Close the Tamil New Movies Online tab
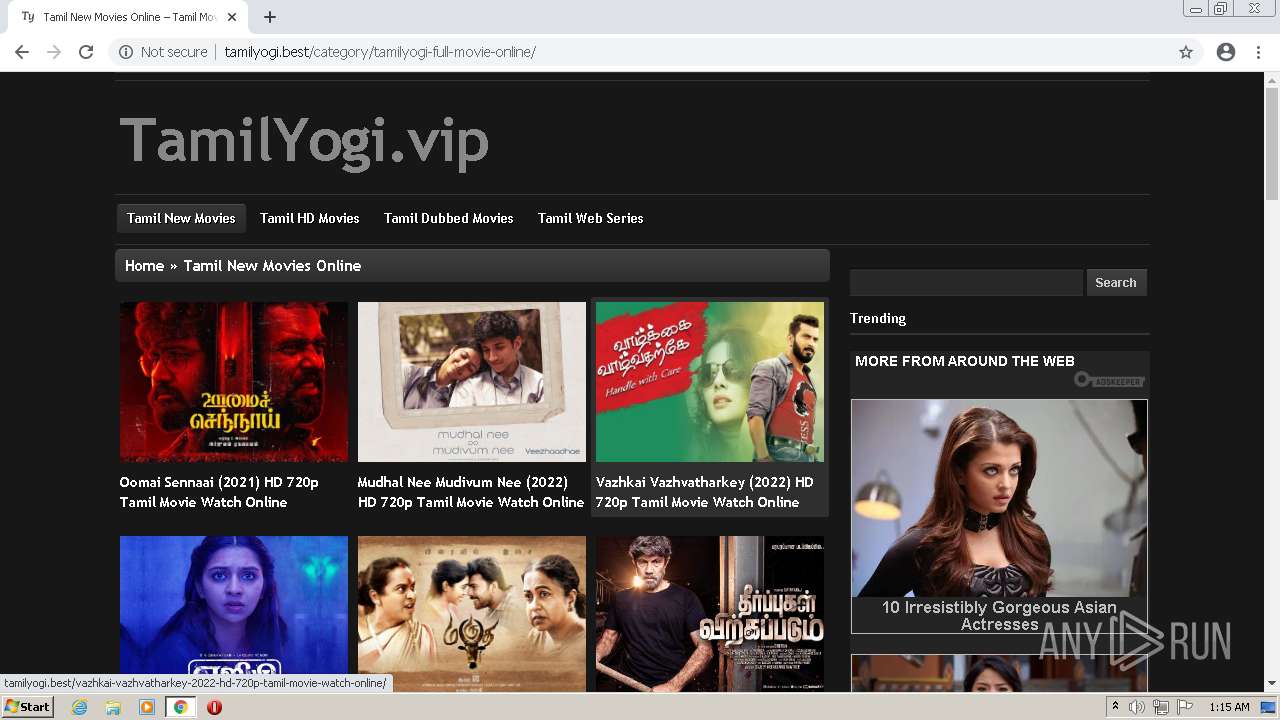The image size is (1280, 720). pyautogui.click(x=232, y=17)
